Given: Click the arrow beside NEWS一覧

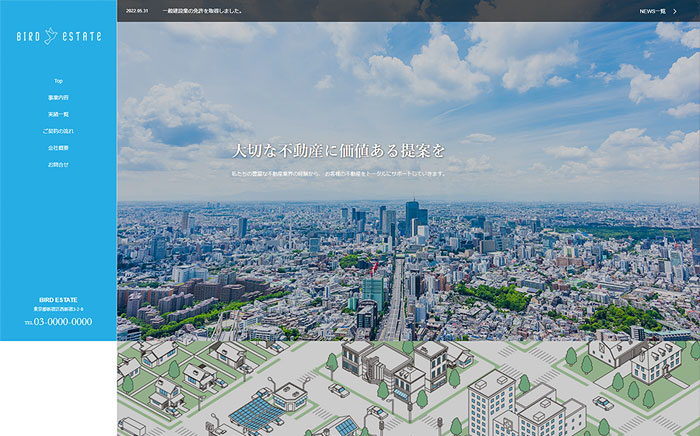Looking at the screenshot, I should (x=688, y=11).
